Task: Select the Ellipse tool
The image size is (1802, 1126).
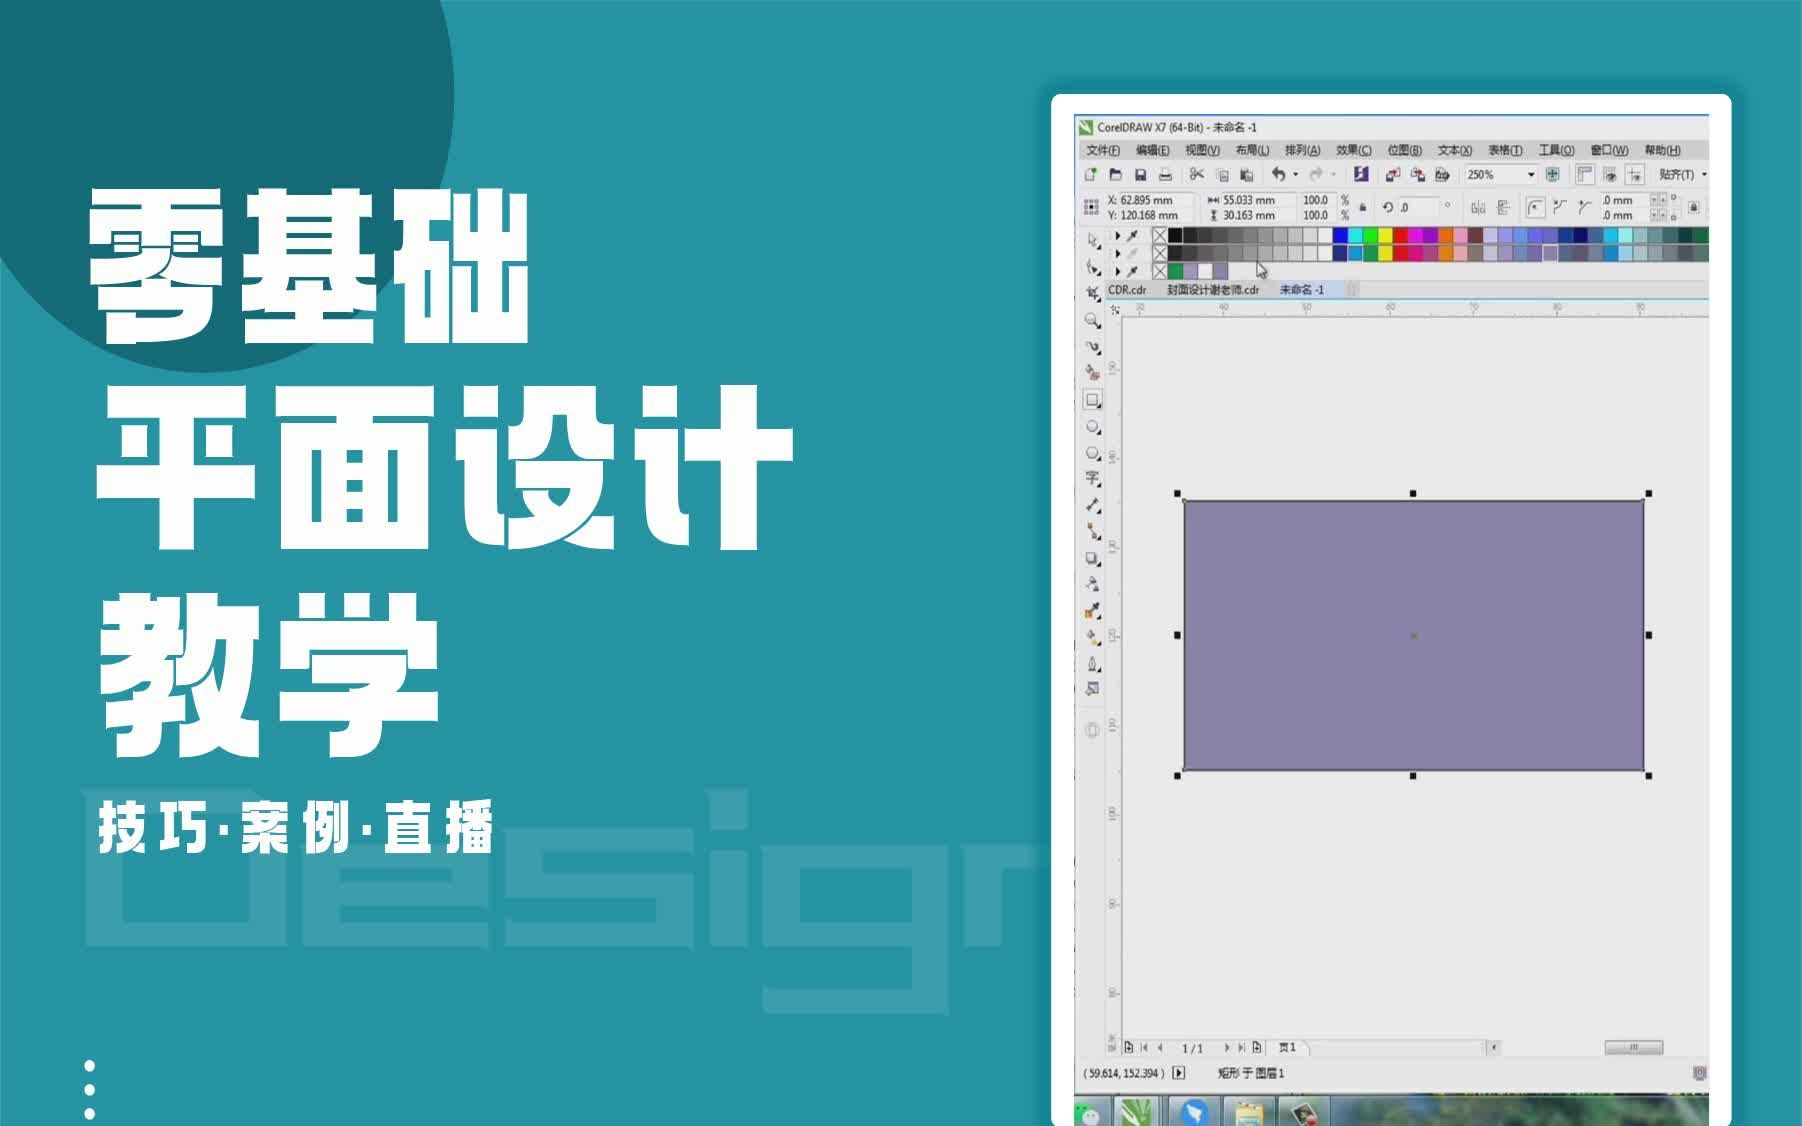Action: click(1092, 426)
